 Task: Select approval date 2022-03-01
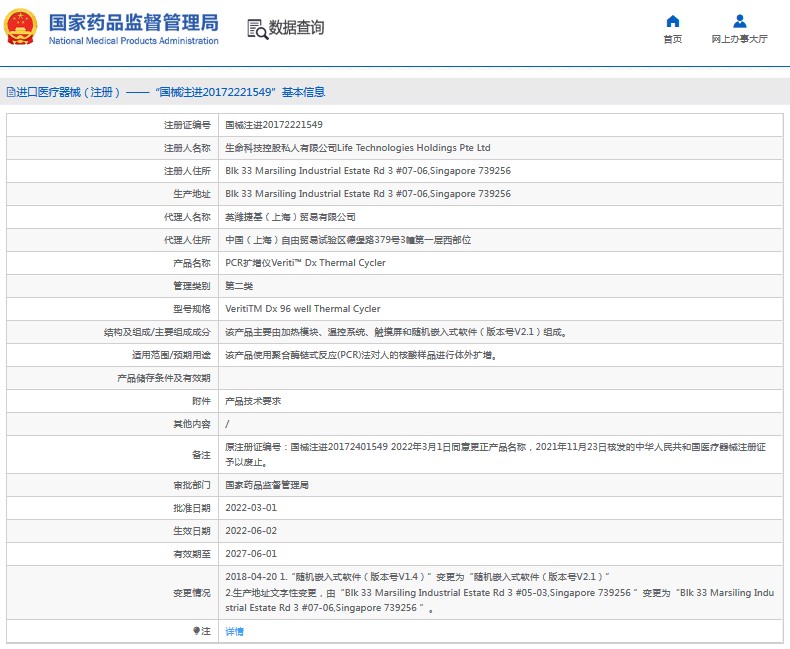click(251, 507)
